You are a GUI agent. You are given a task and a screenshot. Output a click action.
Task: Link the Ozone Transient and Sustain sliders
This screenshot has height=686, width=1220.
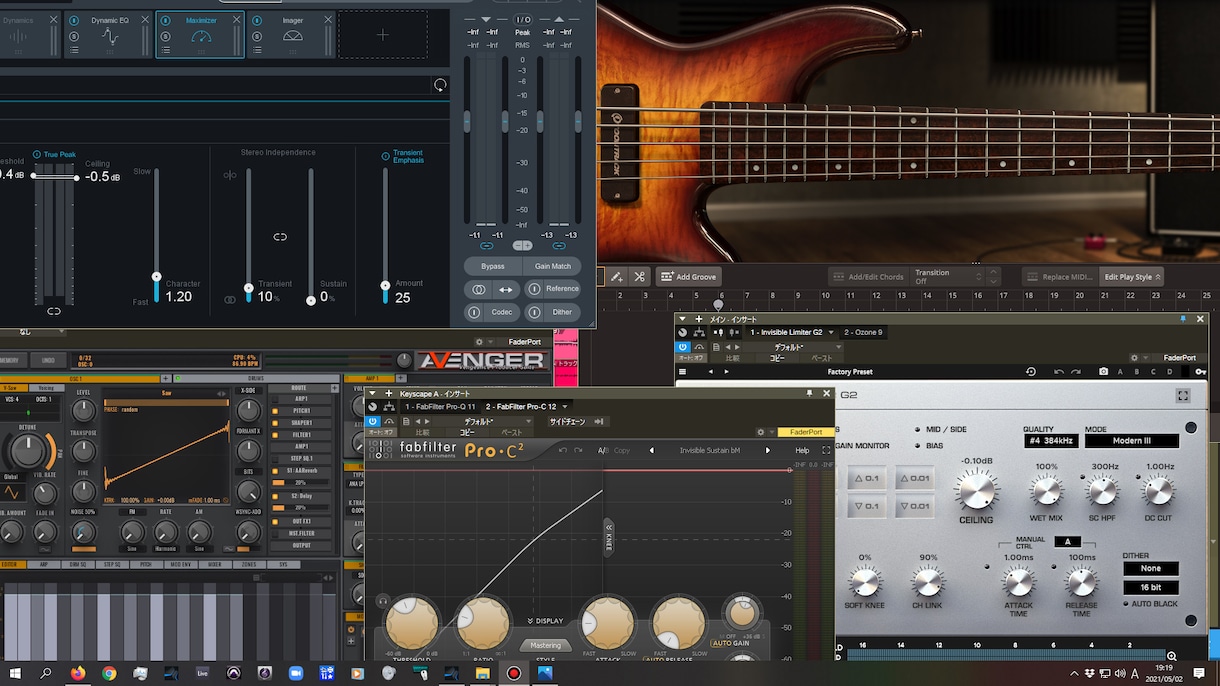(280, 237)
